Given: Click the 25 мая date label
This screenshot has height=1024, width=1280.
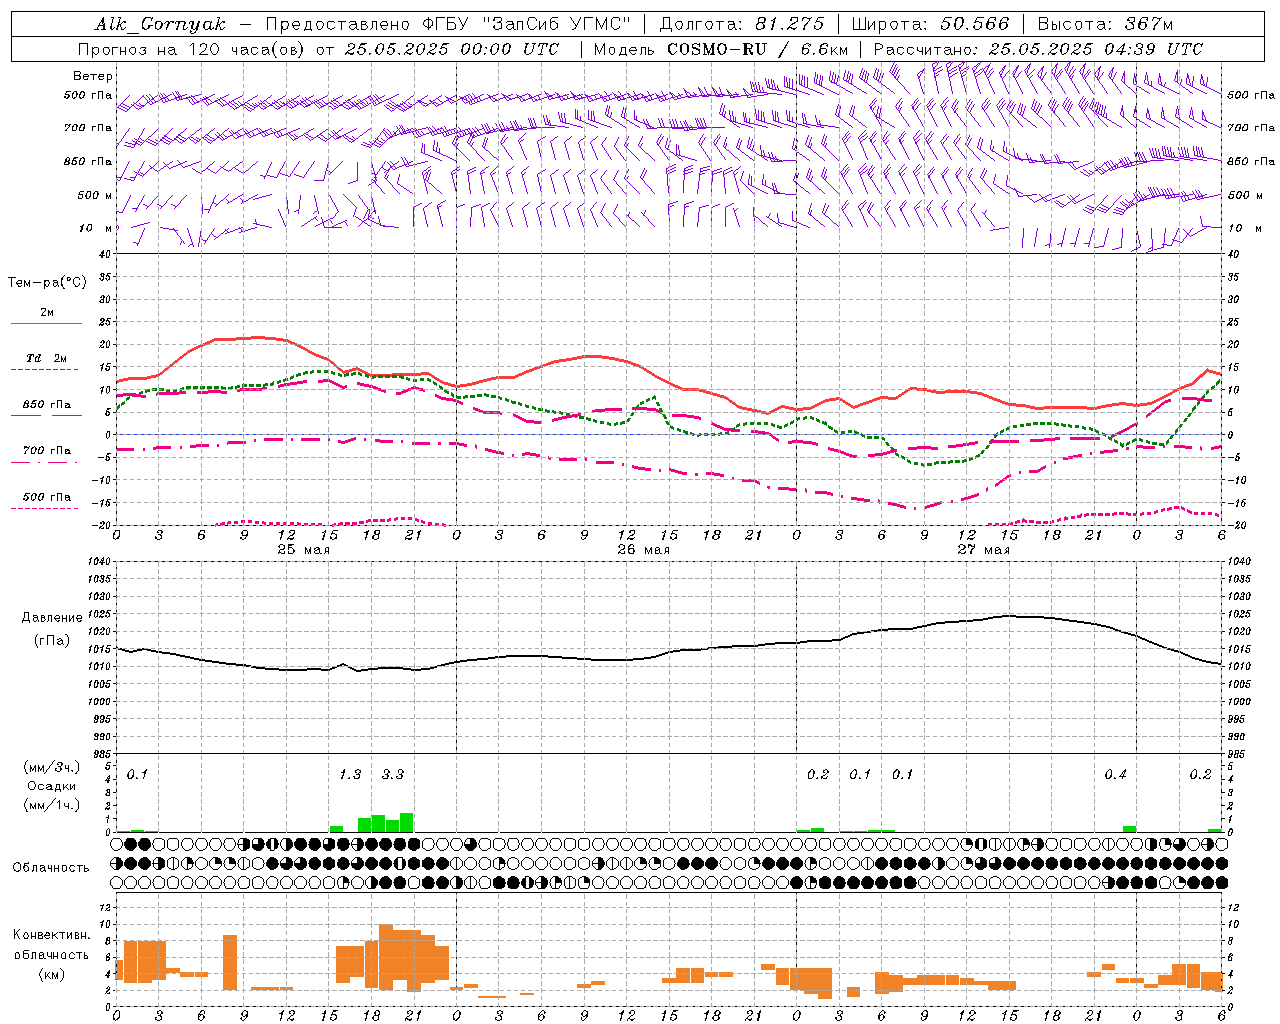Looking at the screenshot, I should click(303, 550).
